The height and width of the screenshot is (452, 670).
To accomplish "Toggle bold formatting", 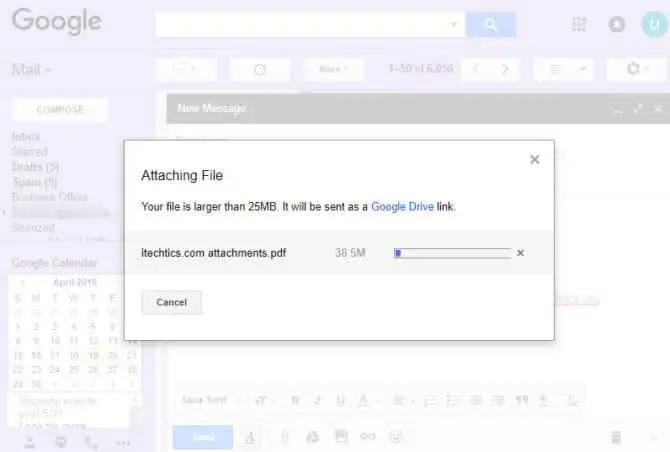I will pos(295,400).
